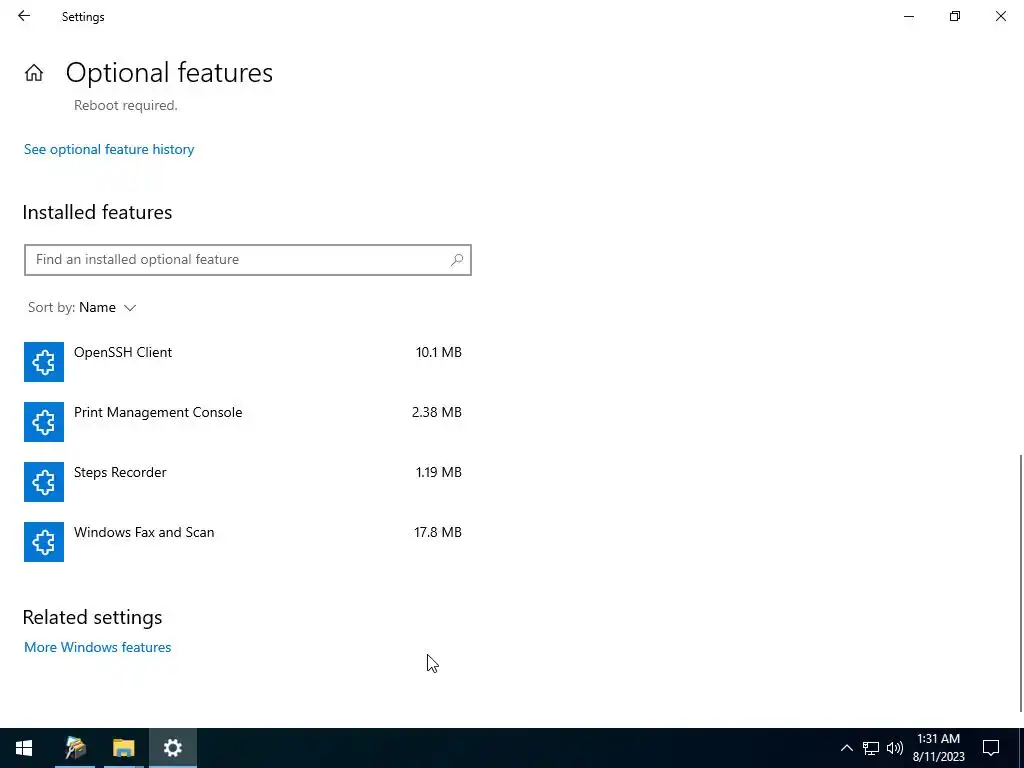Click the OpenSSH Client puzzle icon
1024x768 pixels.
click(x=44, y=362)
